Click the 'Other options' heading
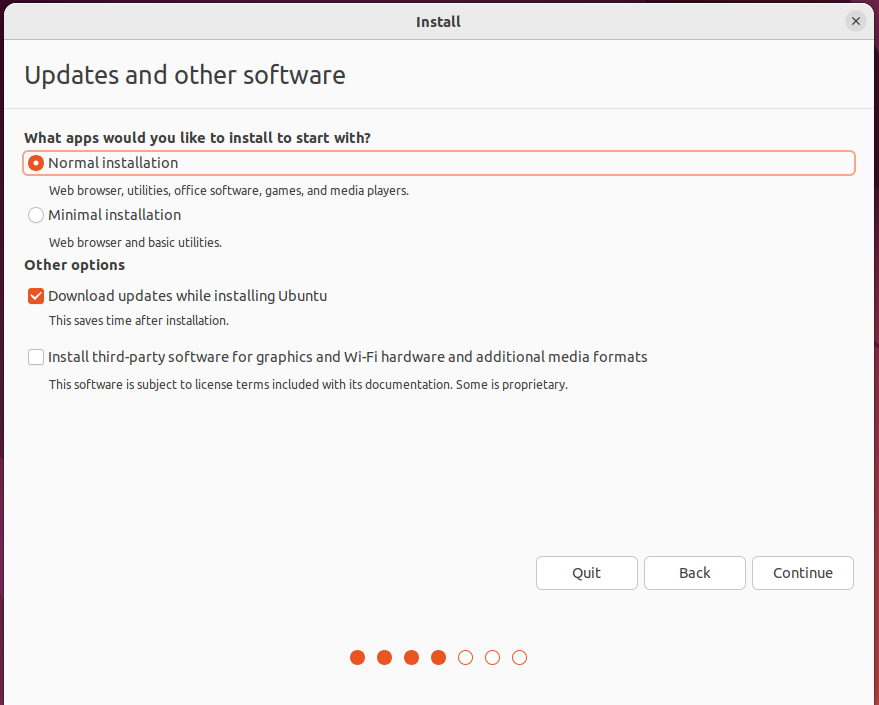Image resolution: width=879 pixels, height=705 pixels. click(x=75, y=265)
